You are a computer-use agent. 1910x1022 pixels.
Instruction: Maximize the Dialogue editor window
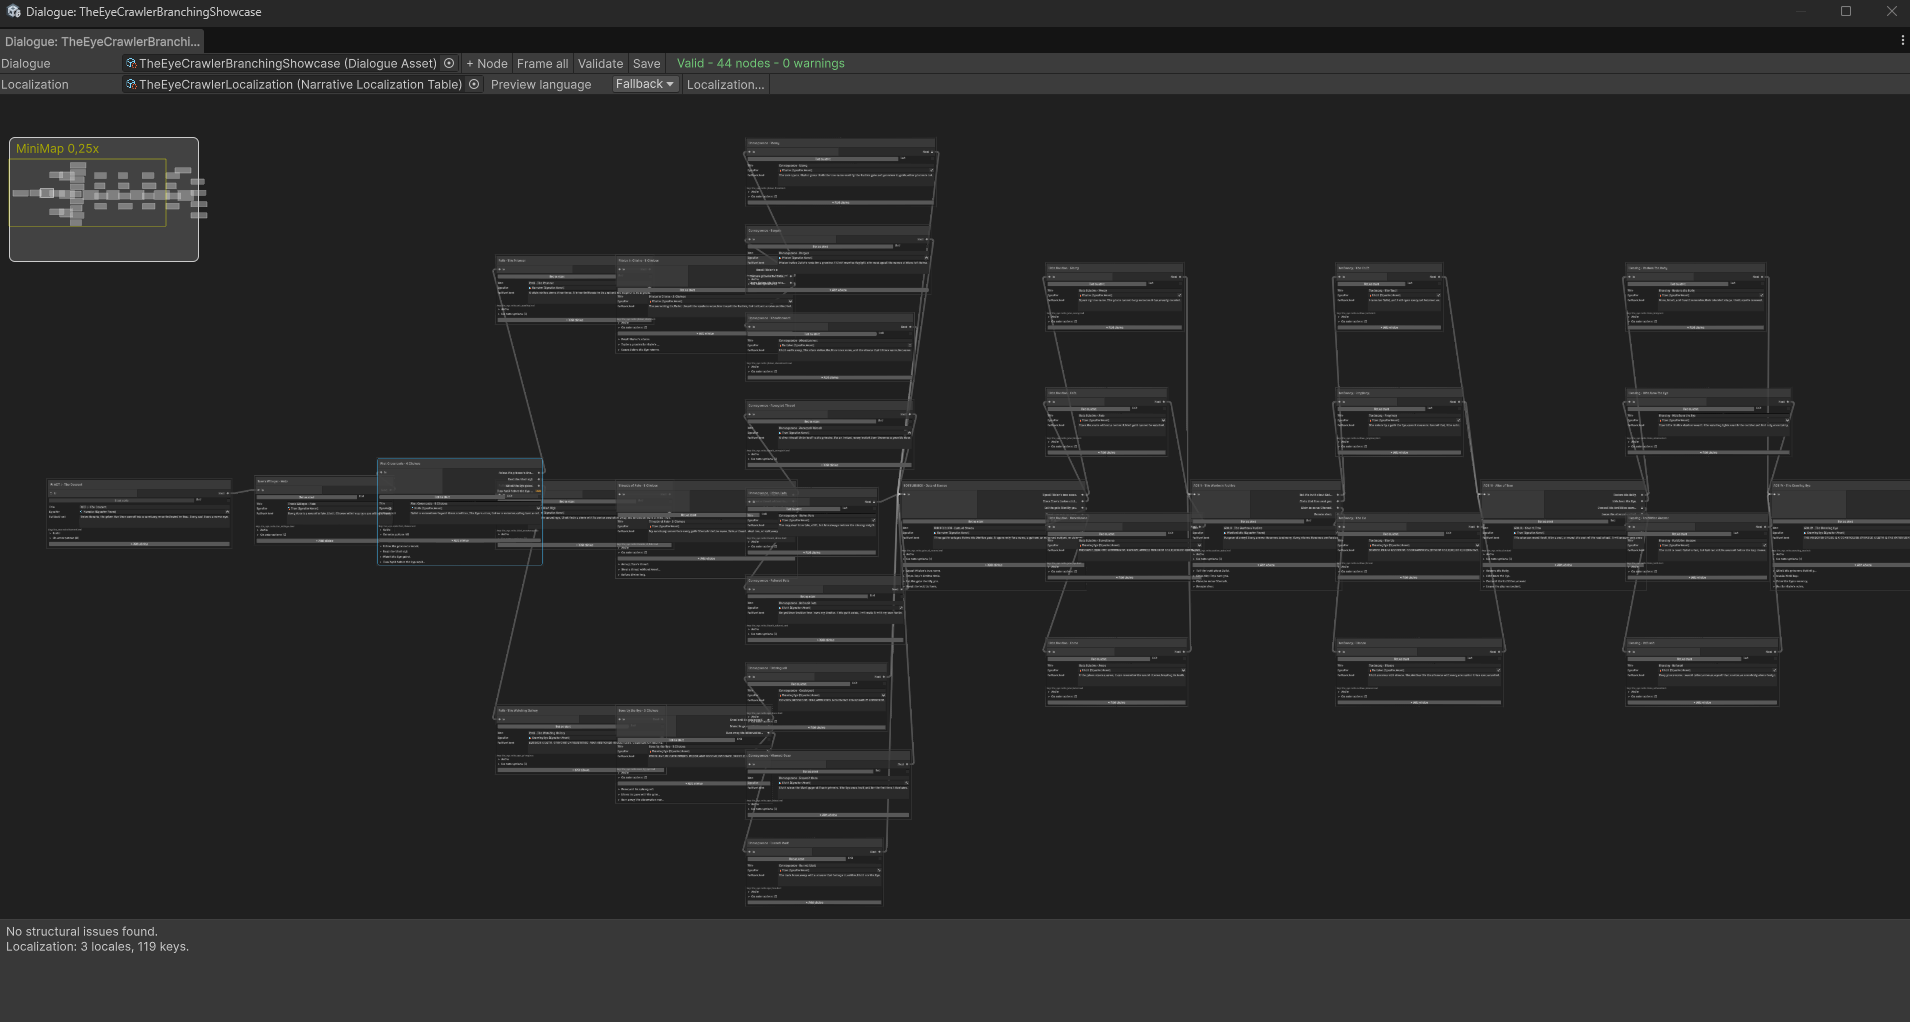1846,12
